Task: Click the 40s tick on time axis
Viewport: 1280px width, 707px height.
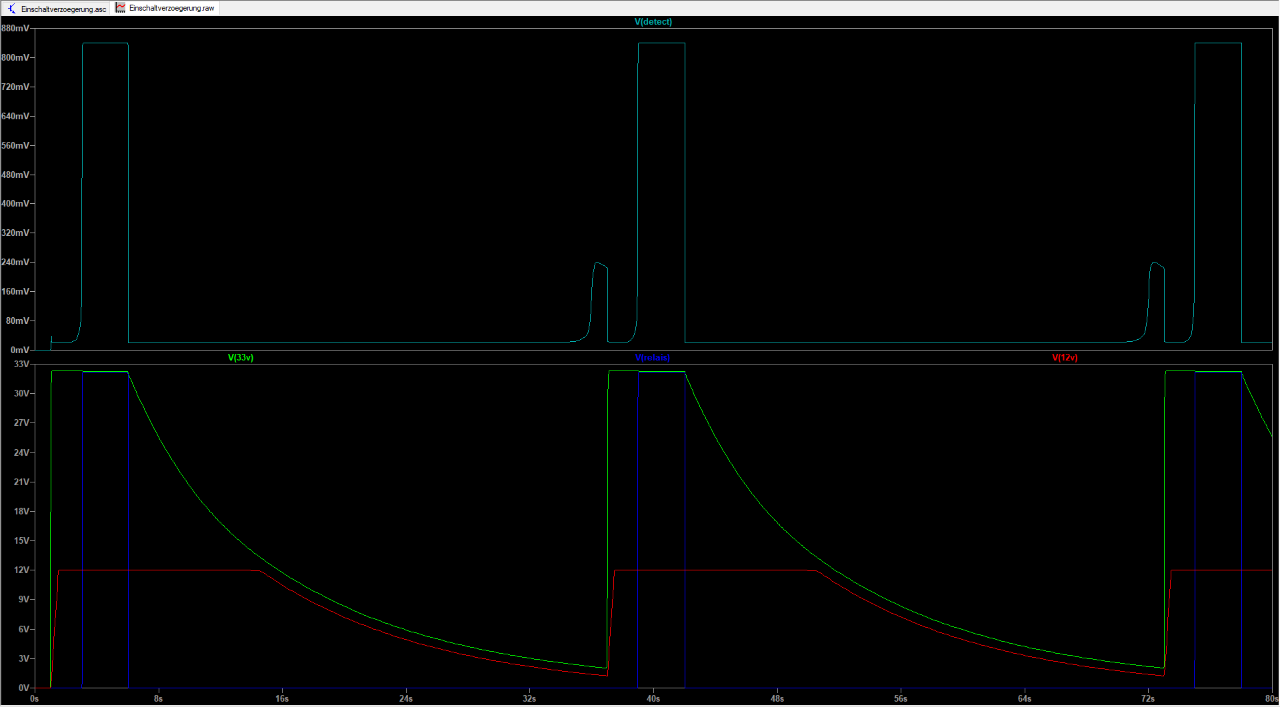Action: coord(653,698)
